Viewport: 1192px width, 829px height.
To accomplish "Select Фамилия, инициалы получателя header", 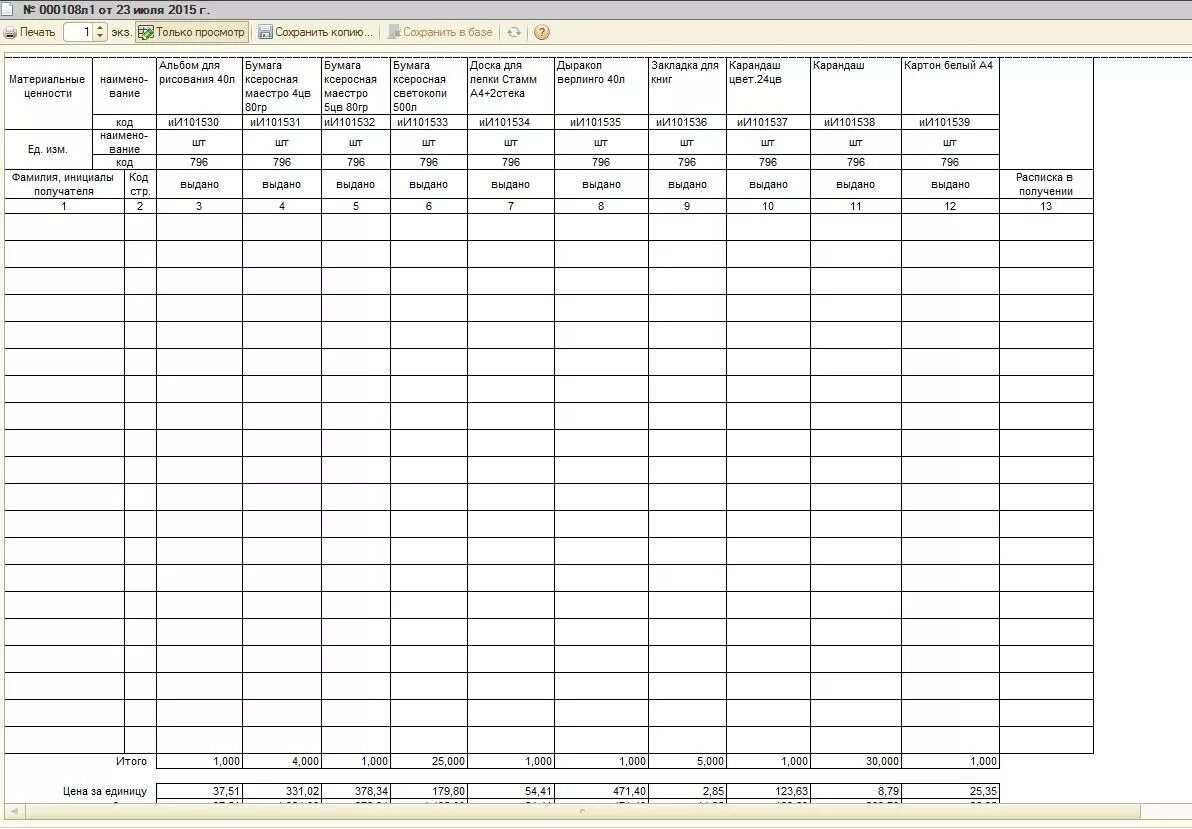I will pyautogui.click(x=64, y=184).
